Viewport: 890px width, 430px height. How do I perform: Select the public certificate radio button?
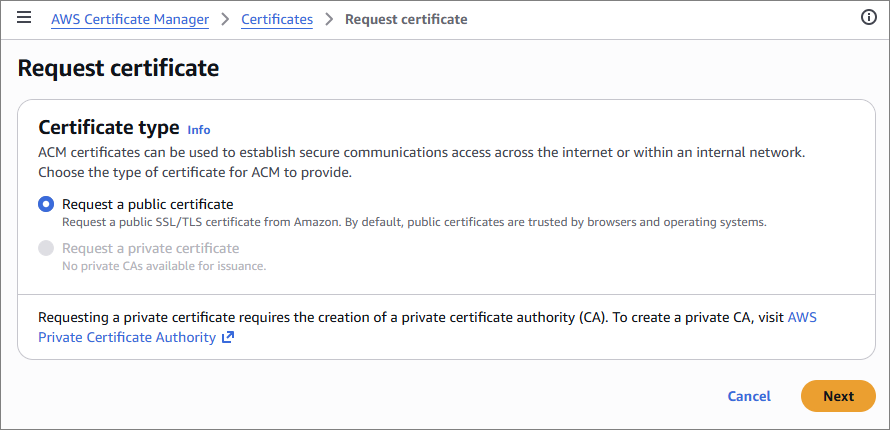(x=46, y=204)
